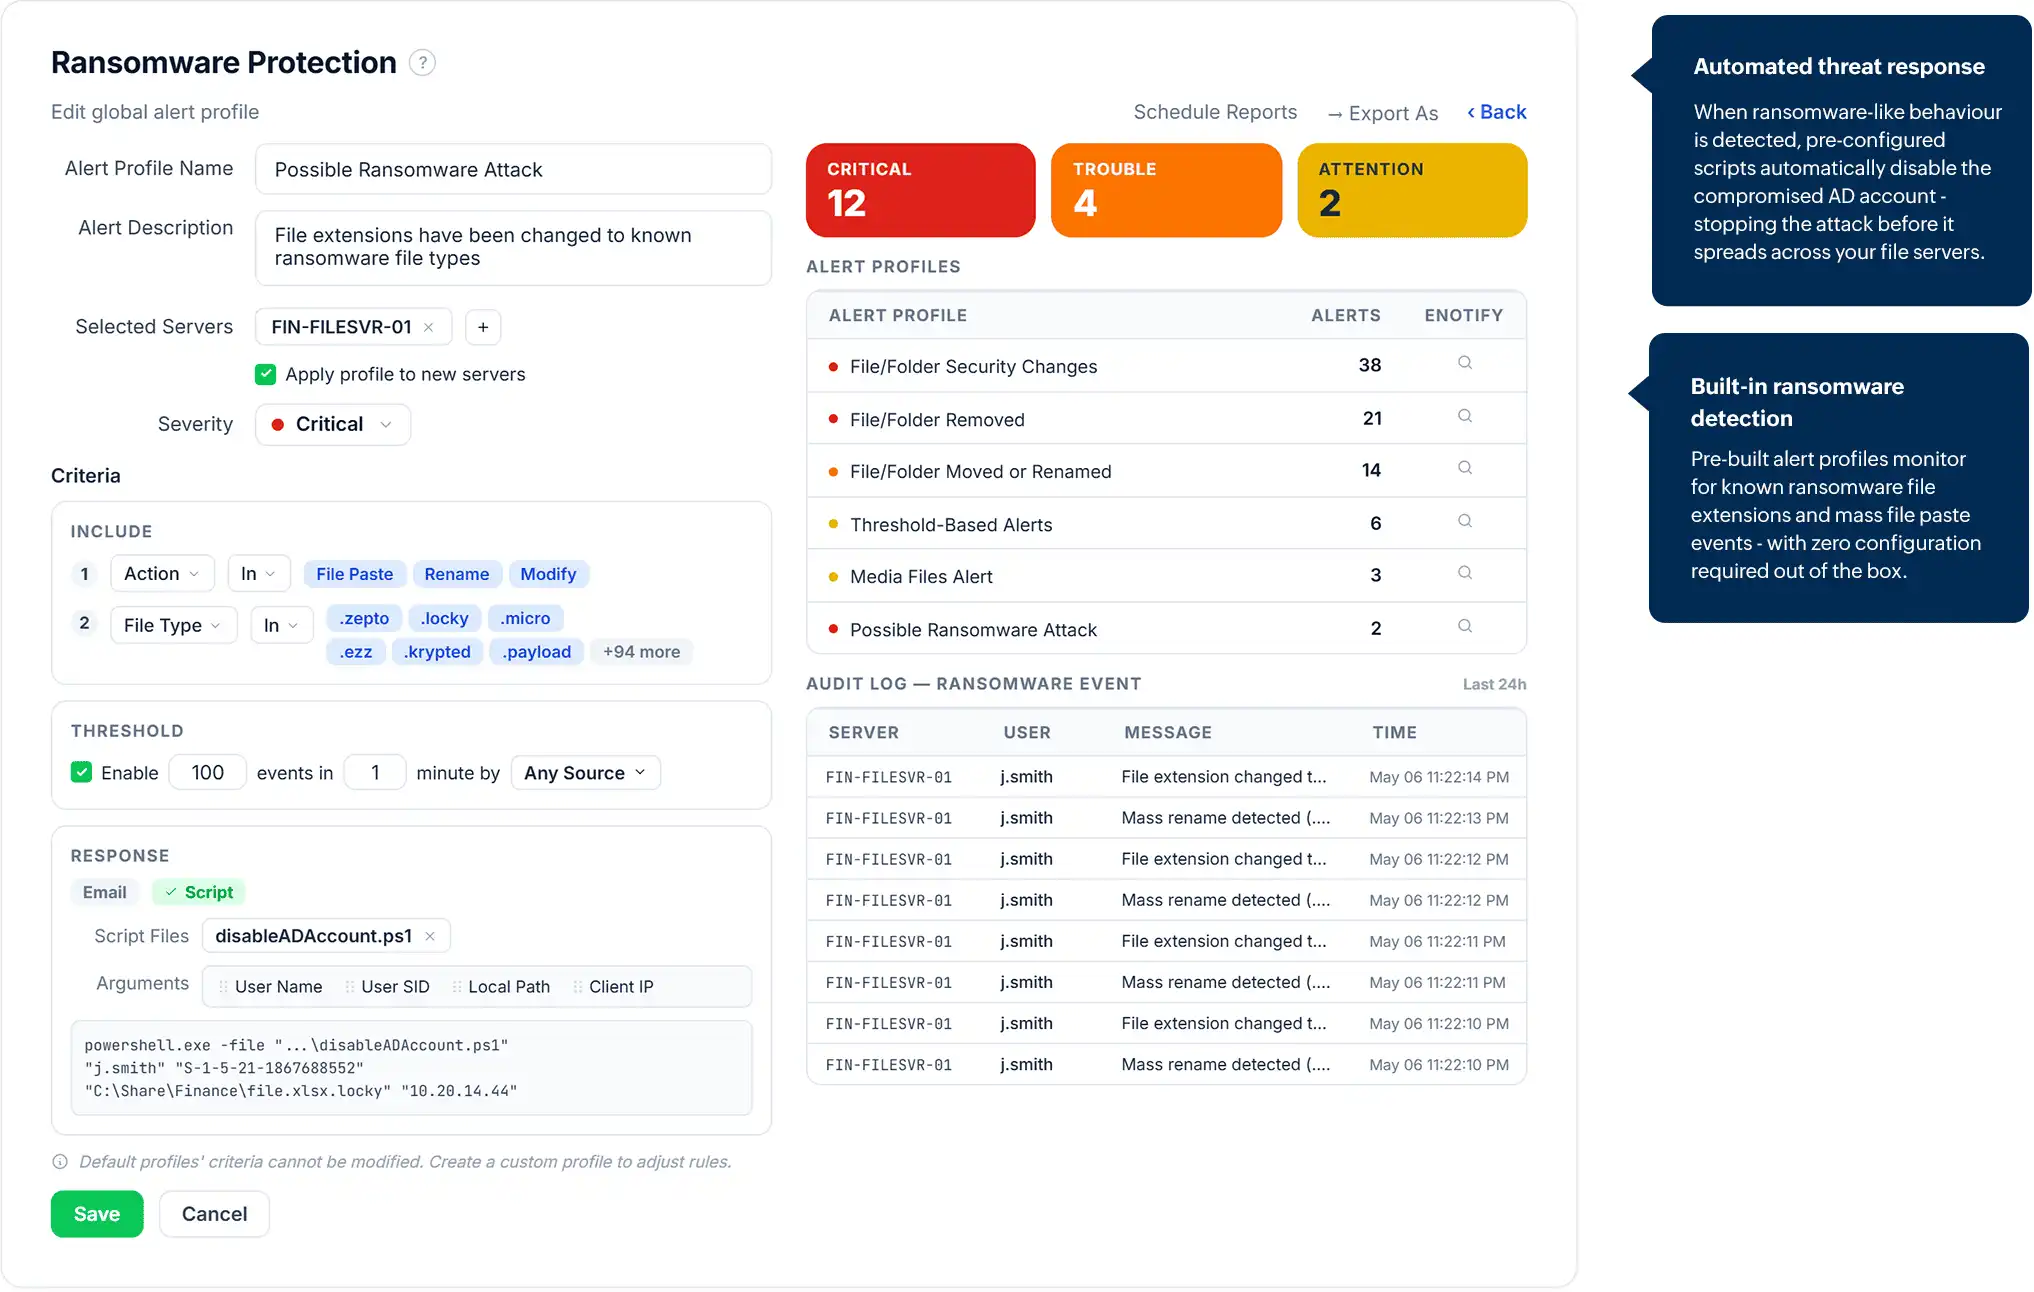2034x1292 pixels.
Task: Open eNotify for Possible Ransomware Attack
Action: (1464, 626)
